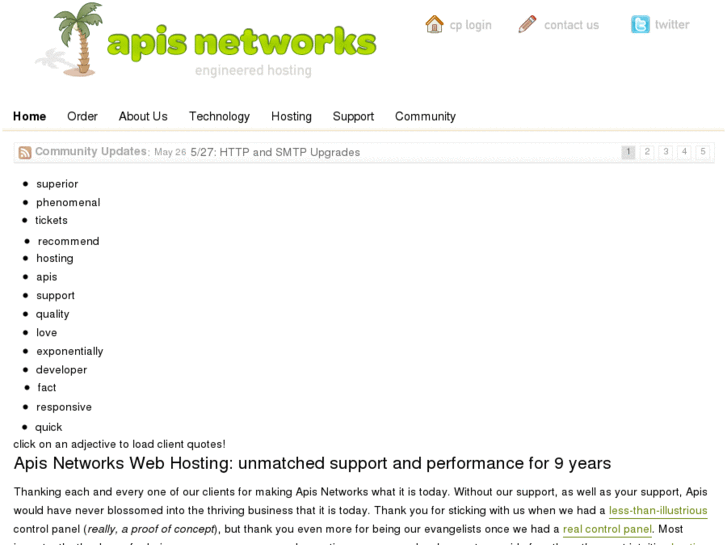Click the word 'developer' in list
727x545 pixels.
pos(61,370)
